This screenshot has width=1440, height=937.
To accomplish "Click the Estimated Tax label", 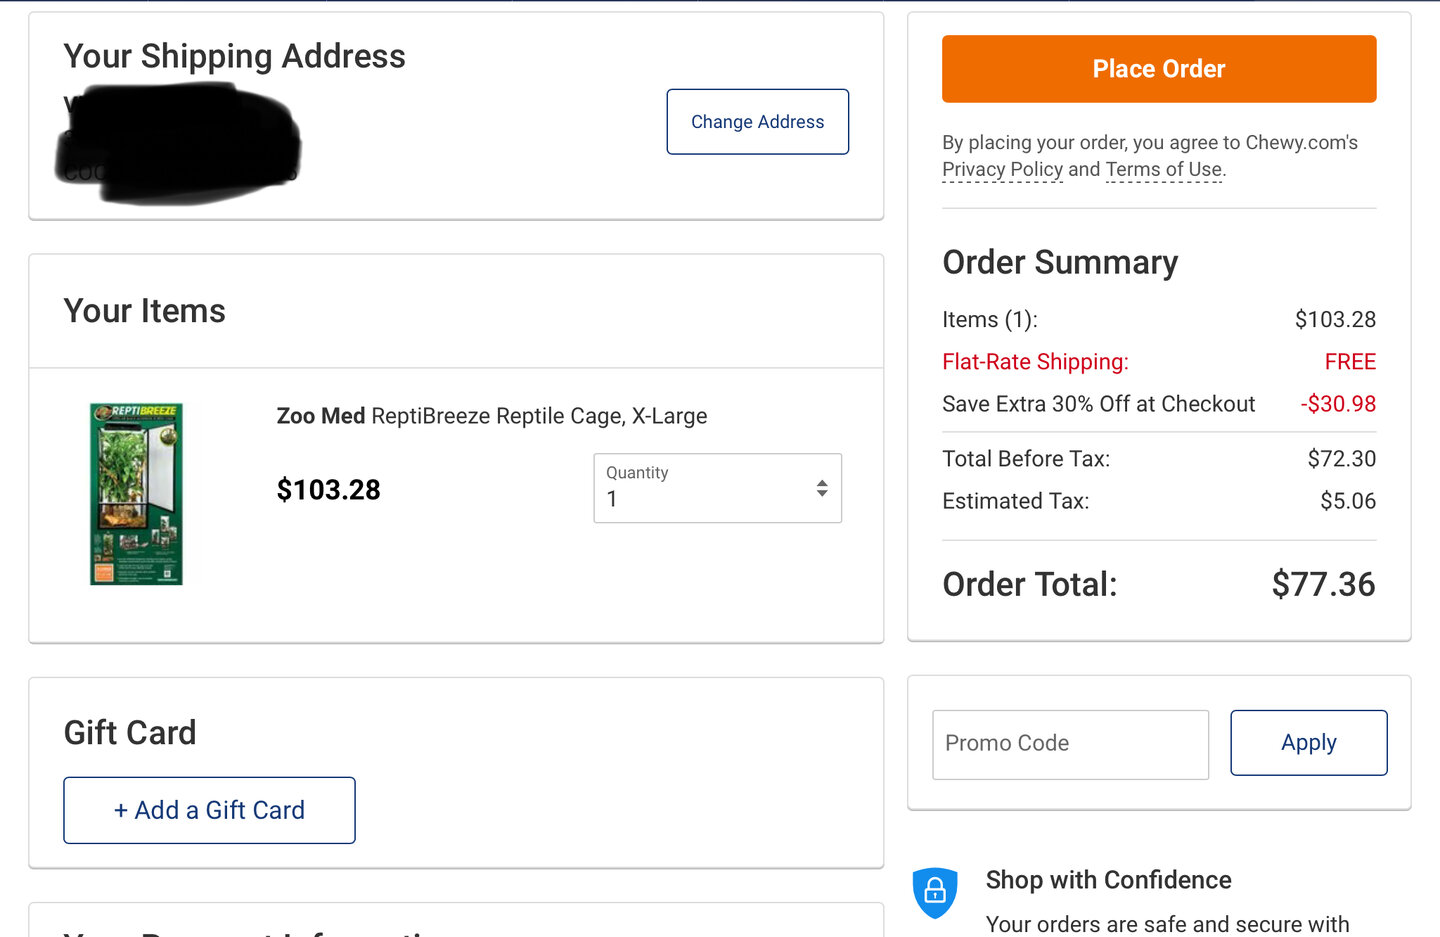I will pyautogui.click(x=1015, y=501).
